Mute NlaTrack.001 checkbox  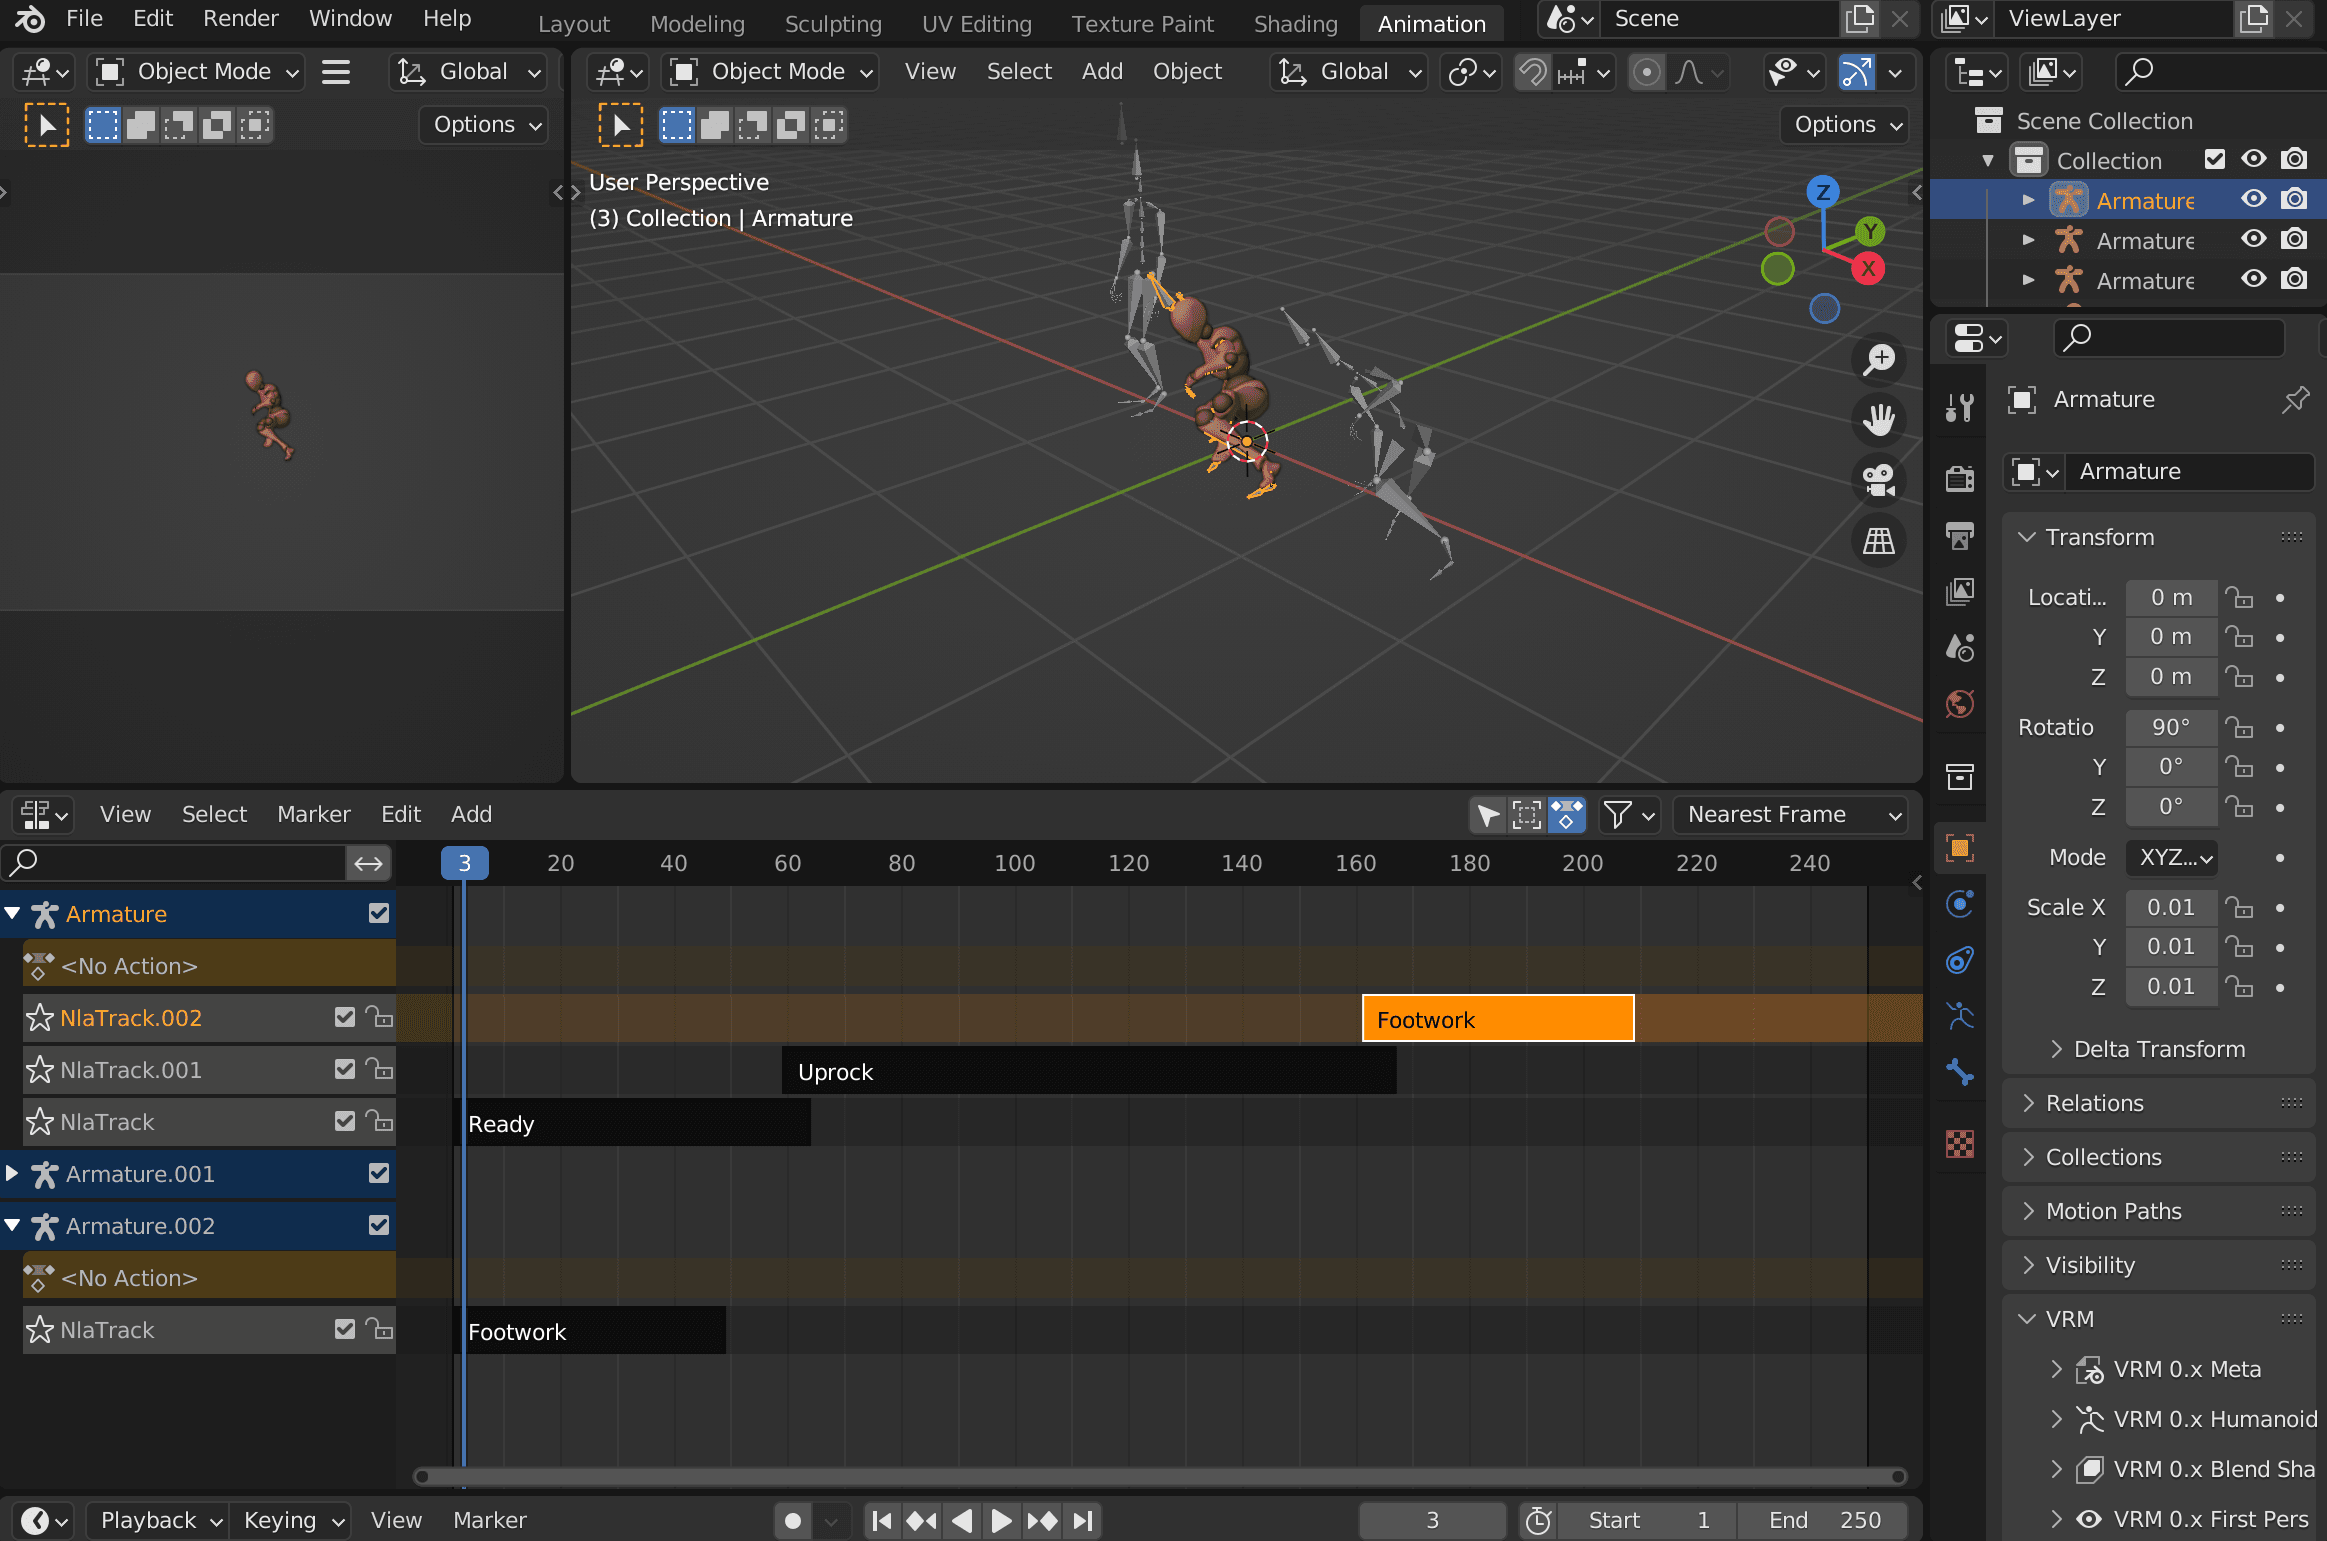[345, 1070]
